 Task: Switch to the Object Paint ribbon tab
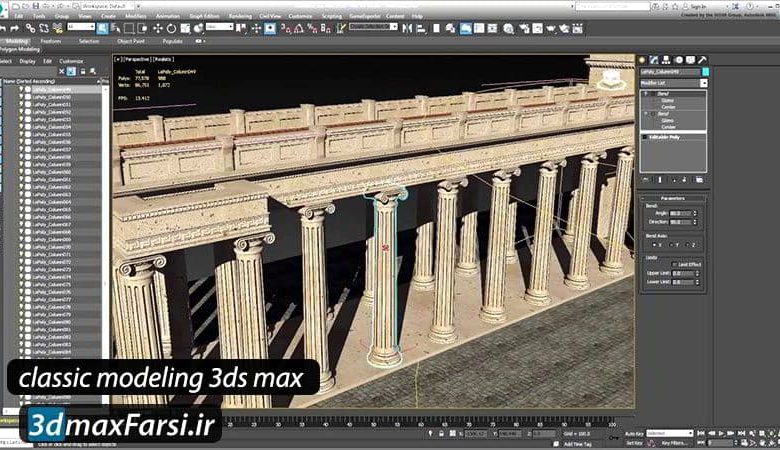click(131, 41)
